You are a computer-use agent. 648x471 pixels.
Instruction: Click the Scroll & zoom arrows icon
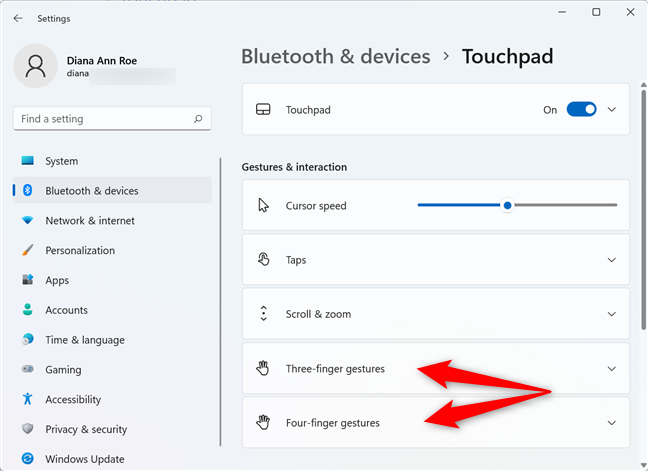[x=263, y=314]
